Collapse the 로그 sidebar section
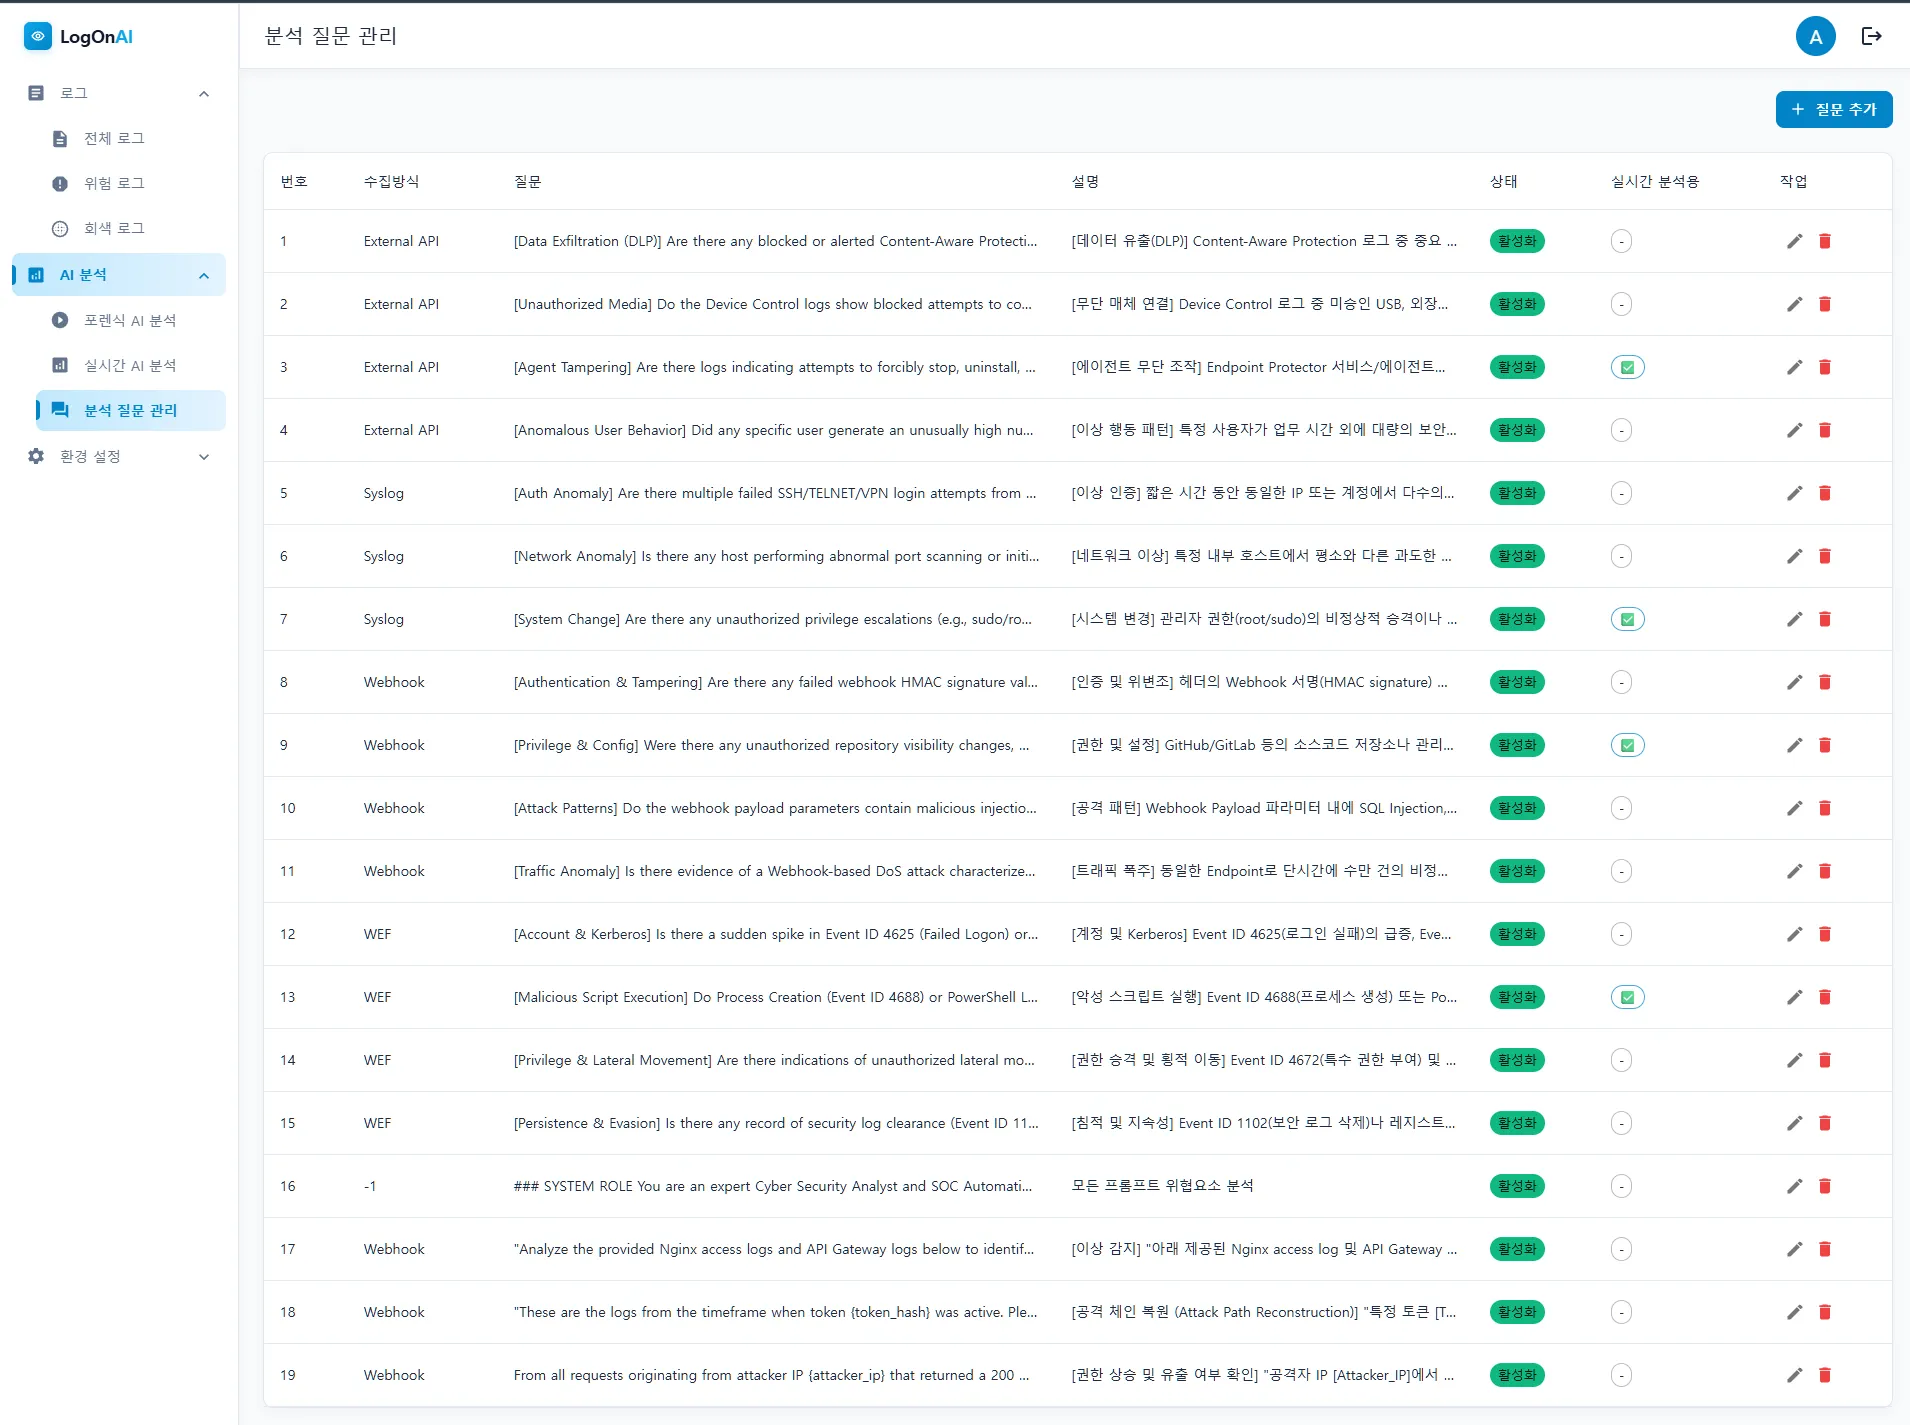The width and height of the screenshot is (1910, 1425). [x=119, y=93]
